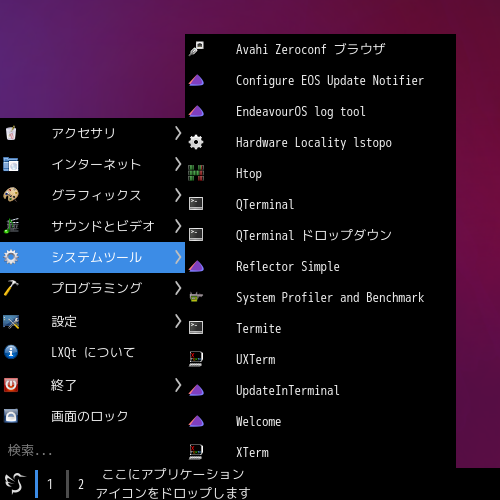This screenshot has width=500, height=500.
Task: Launch the Welcome application
Action: pos(320,421)
